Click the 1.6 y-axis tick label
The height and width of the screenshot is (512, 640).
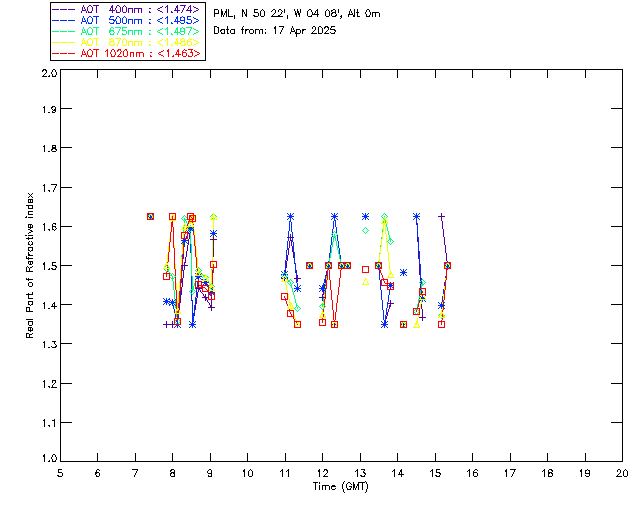coord(49,227)
